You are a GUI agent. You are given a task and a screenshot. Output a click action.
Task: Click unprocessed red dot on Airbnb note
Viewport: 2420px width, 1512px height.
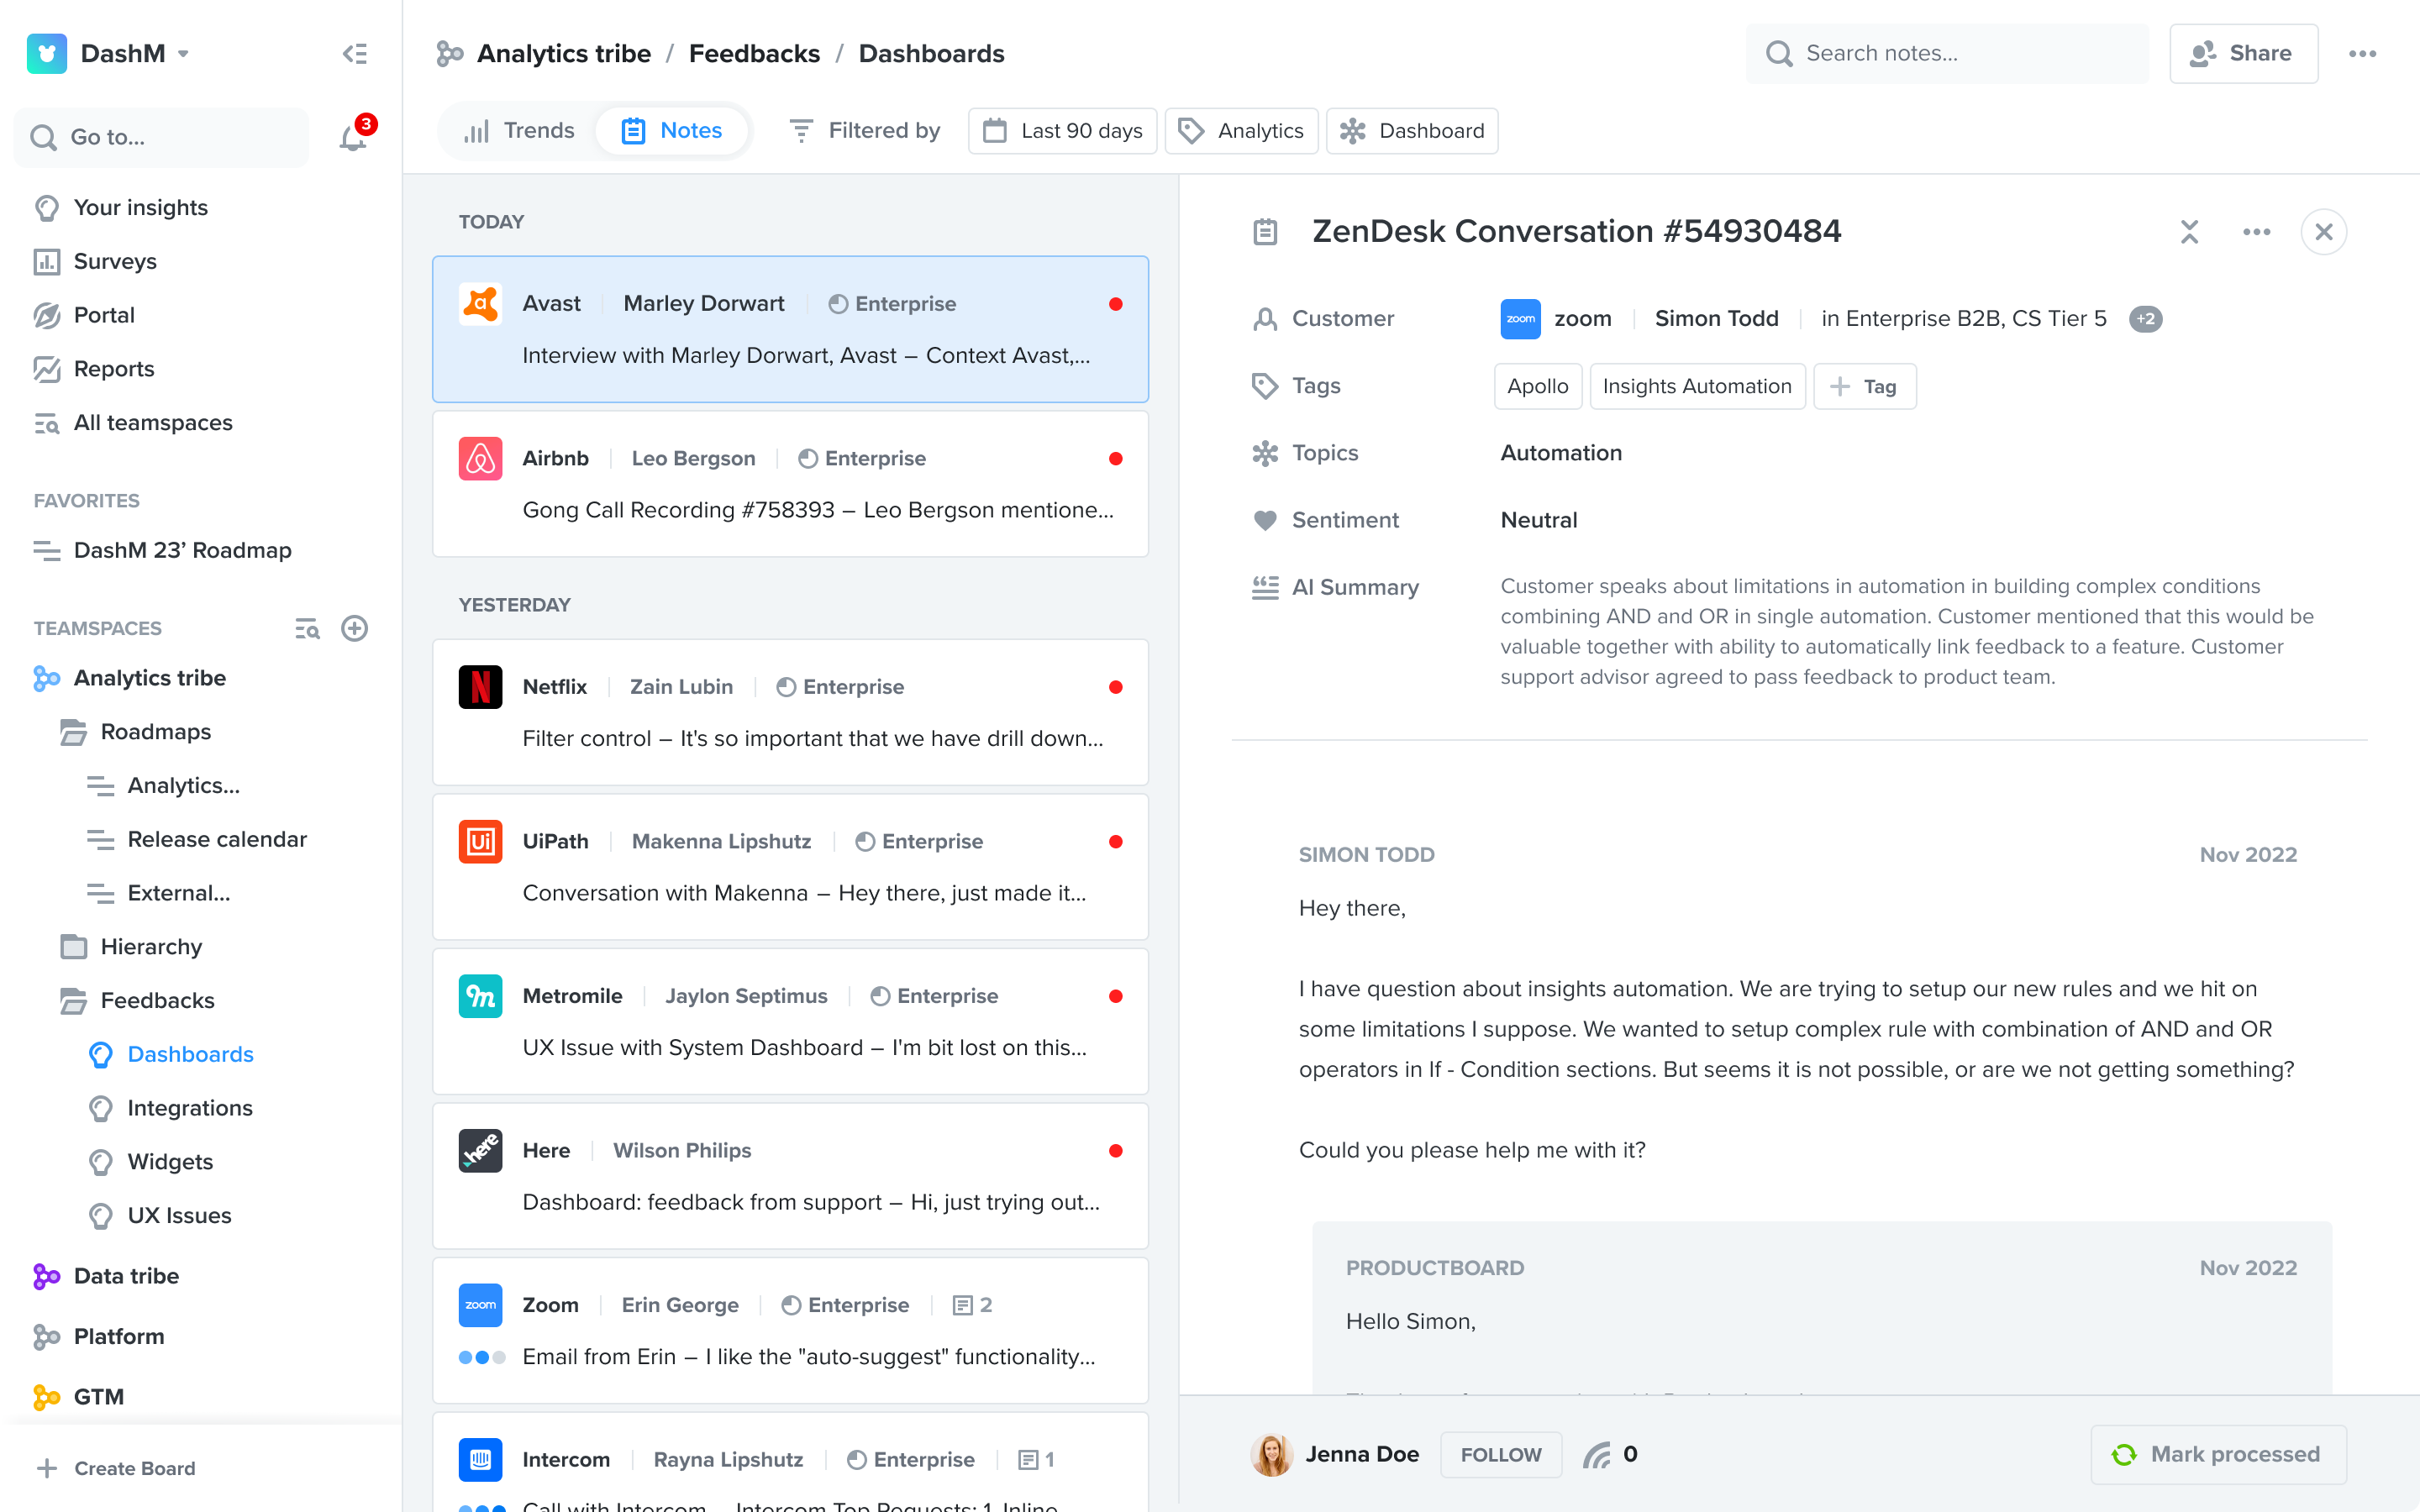(1116, 459)
